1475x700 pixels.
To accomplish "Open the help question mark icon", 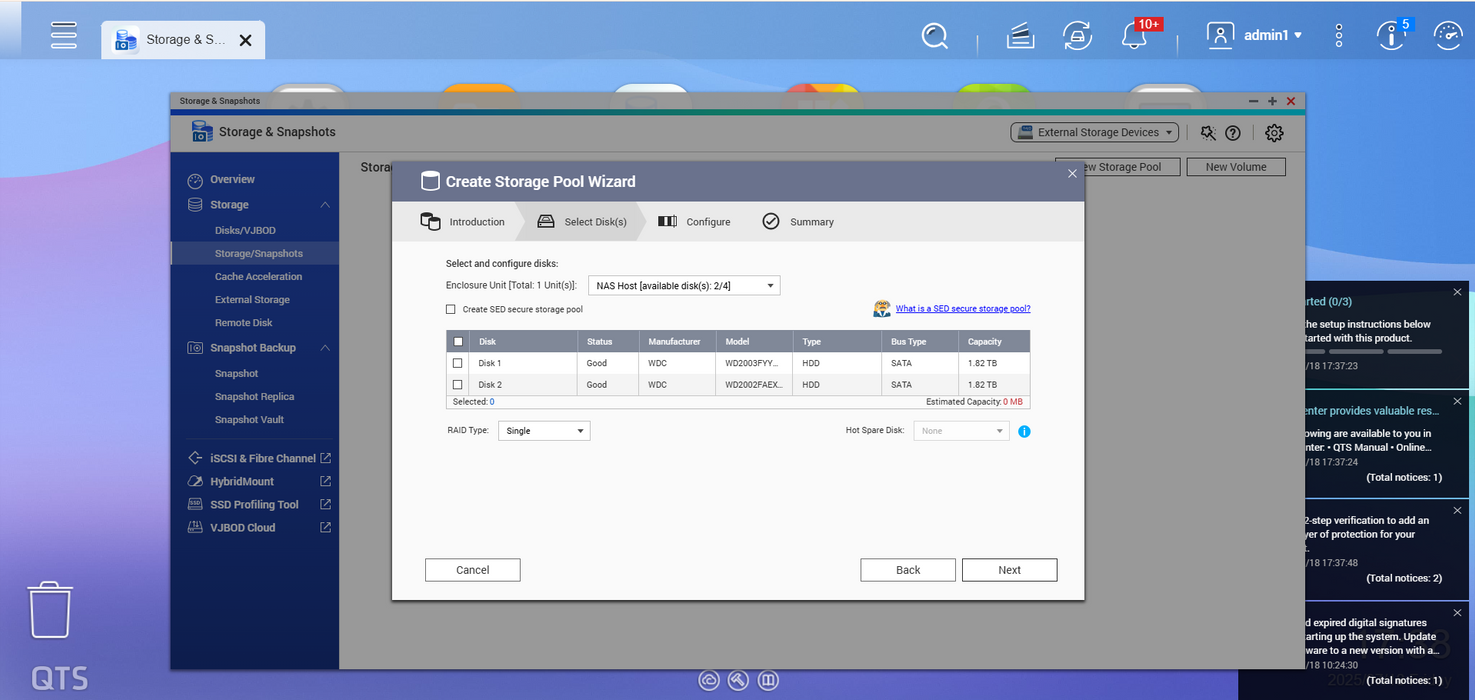I will [1233, 133].
